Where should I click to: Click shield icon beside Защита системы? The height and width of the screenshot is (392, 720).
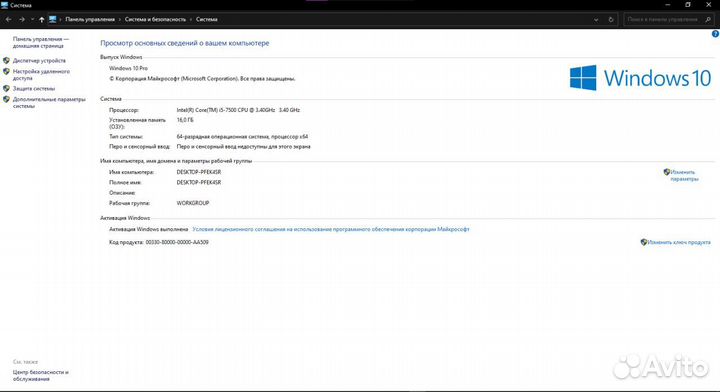point(6,88)
